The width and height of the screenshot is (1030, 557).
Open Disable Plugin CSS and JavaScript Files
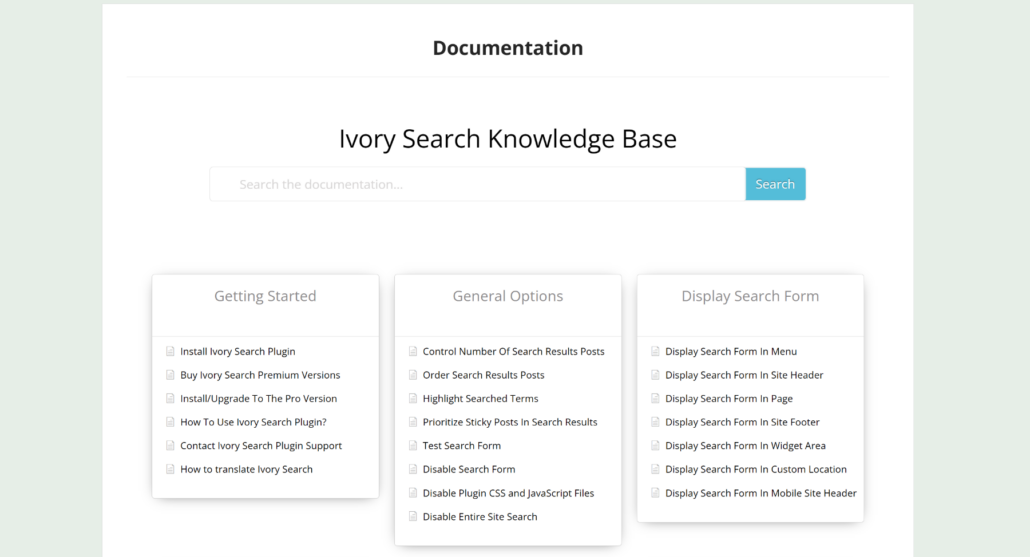click(x=508, y=493)
